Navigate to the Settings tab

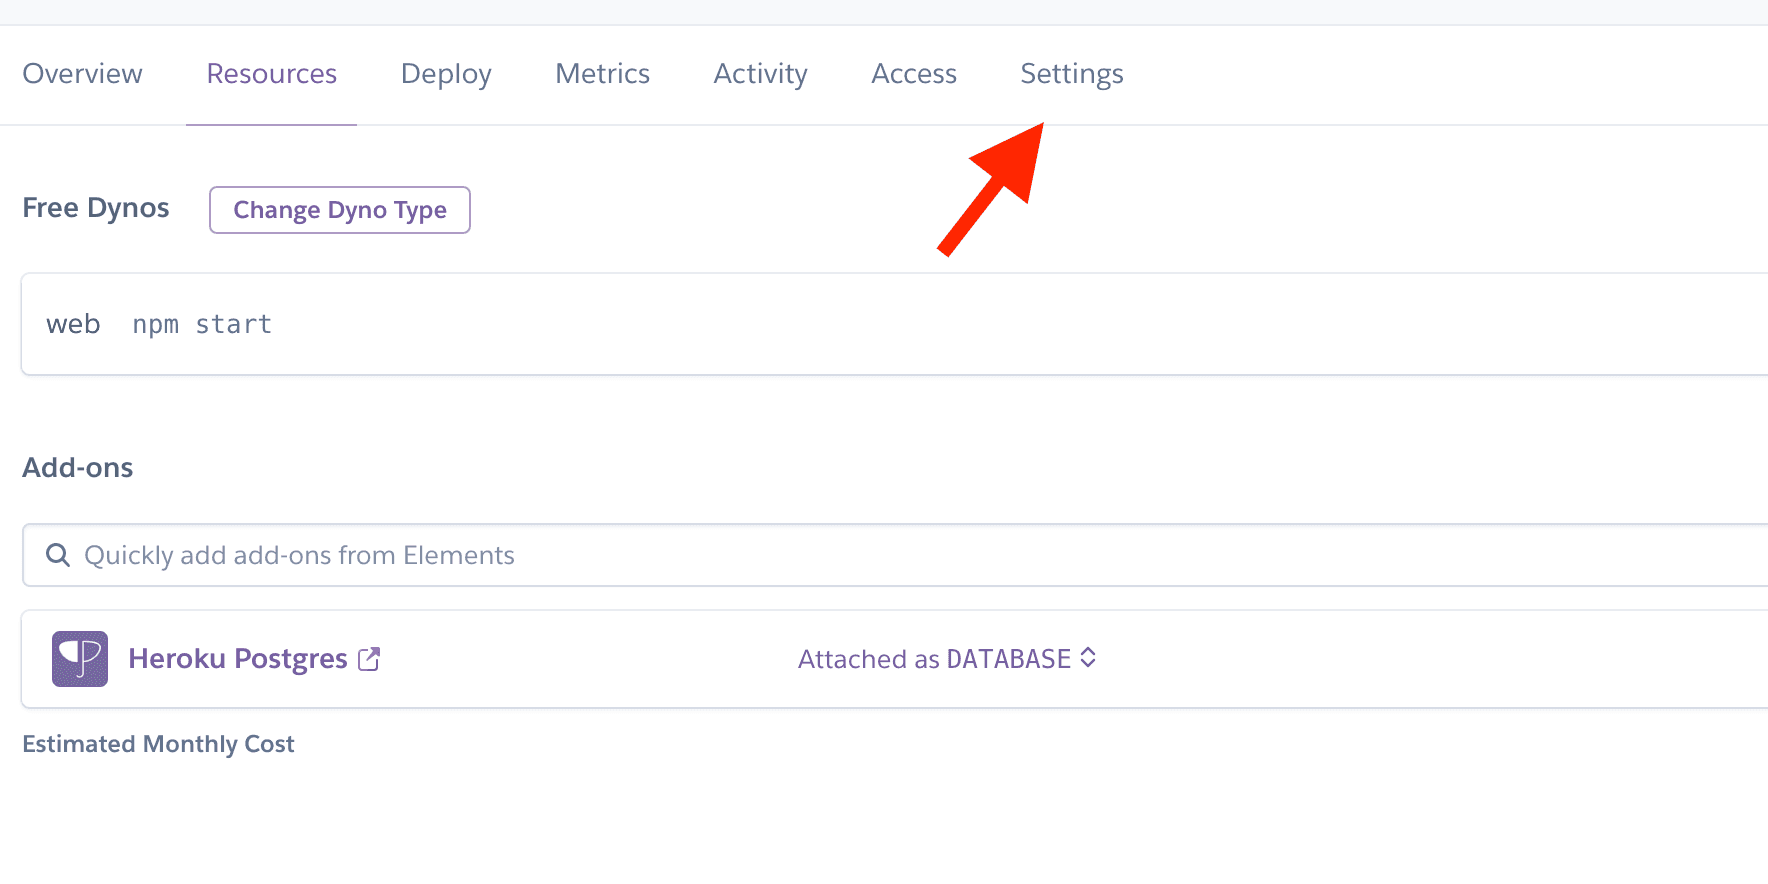click(x=1071, y=74)
